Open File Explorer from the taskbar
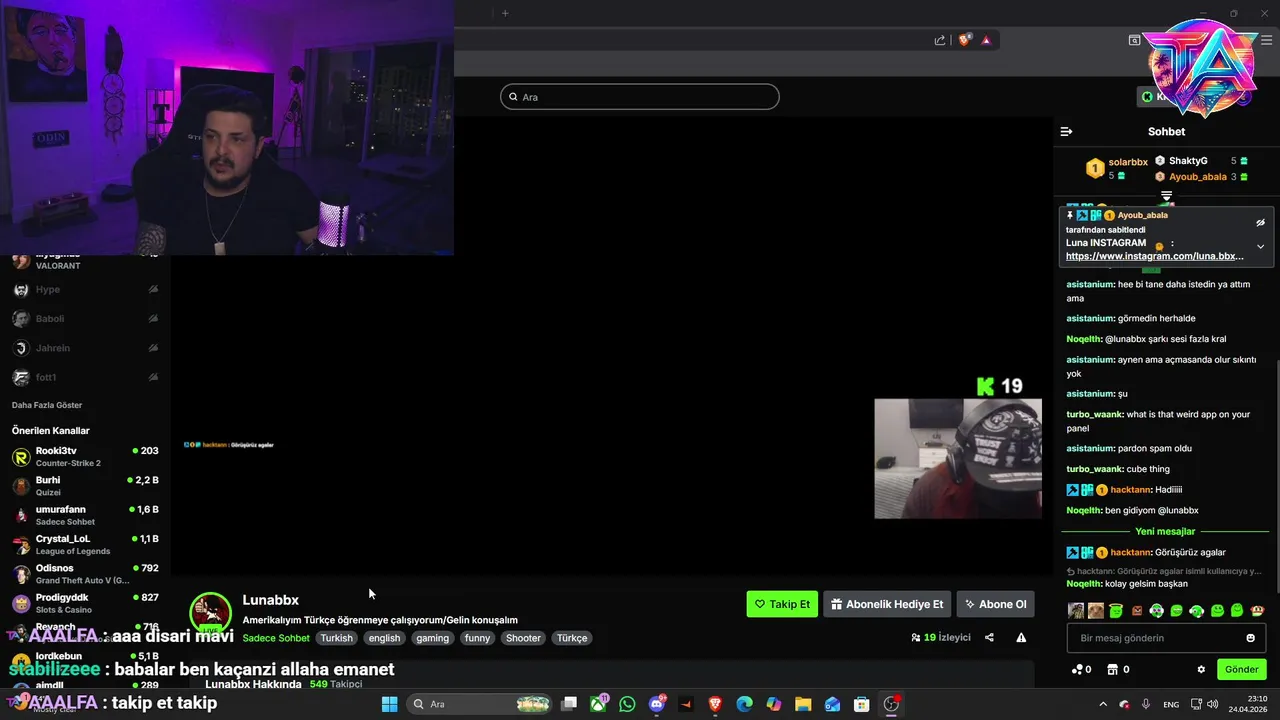The width and height of the screenshot is (1280, 720). pyautogui.click(x=803, y=704)
